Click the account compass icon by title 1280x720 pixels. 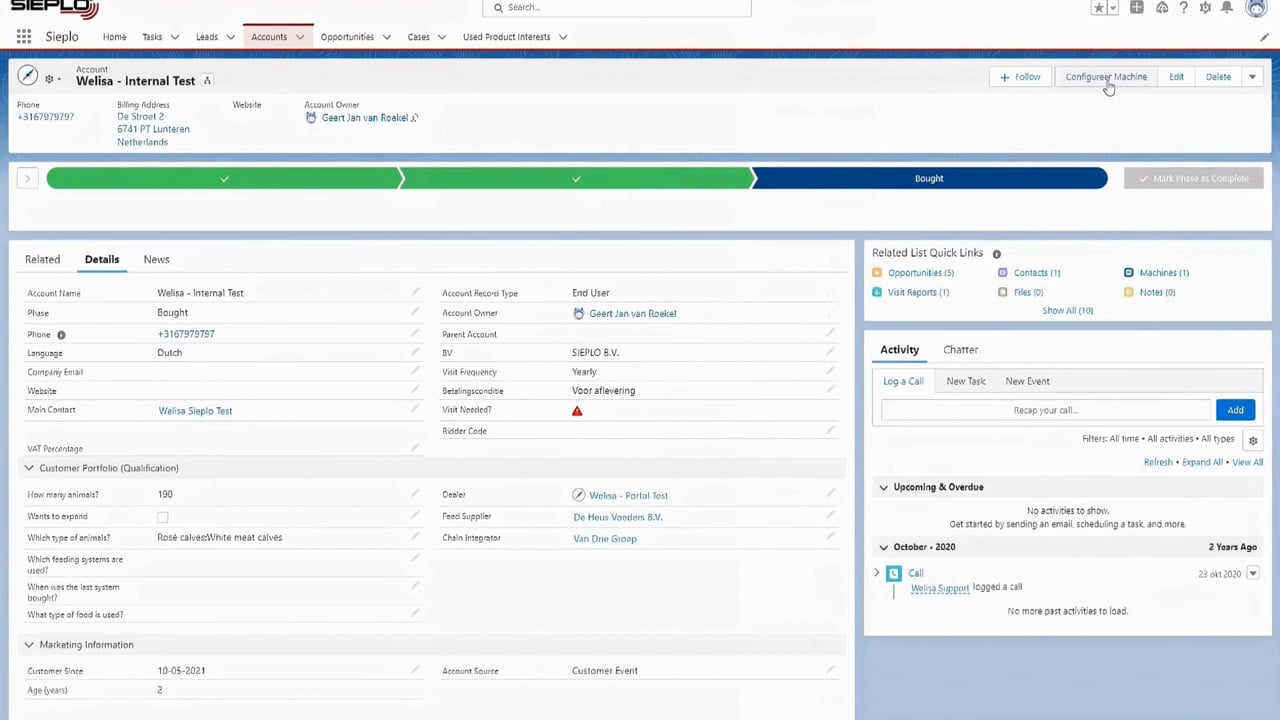click(28, 76)
